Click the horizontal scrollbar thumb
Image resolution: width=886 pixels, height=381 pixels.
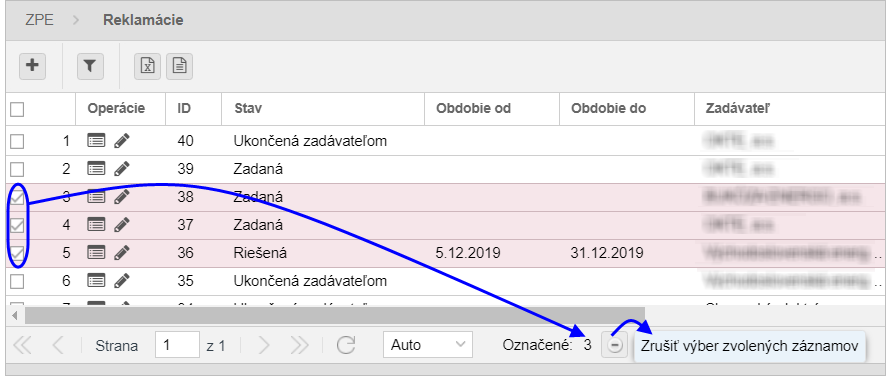335,315
